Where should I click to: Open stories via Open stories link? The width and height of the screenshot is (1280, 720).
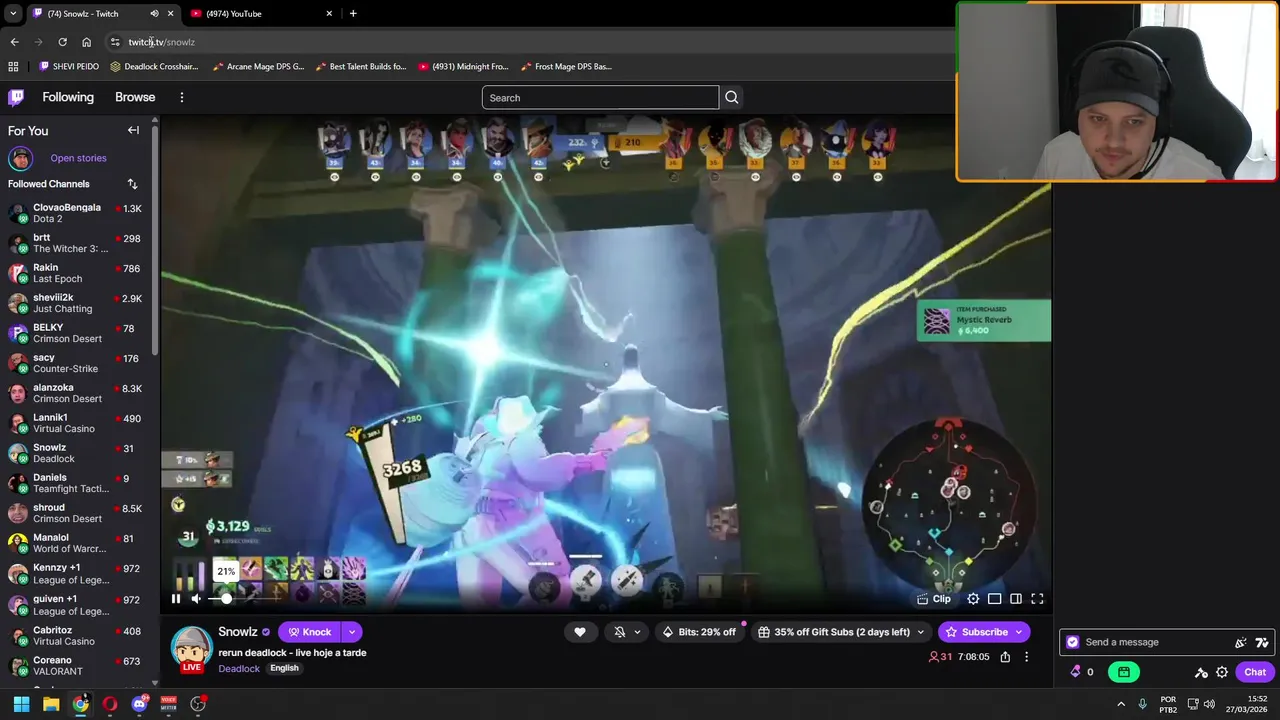78,158
